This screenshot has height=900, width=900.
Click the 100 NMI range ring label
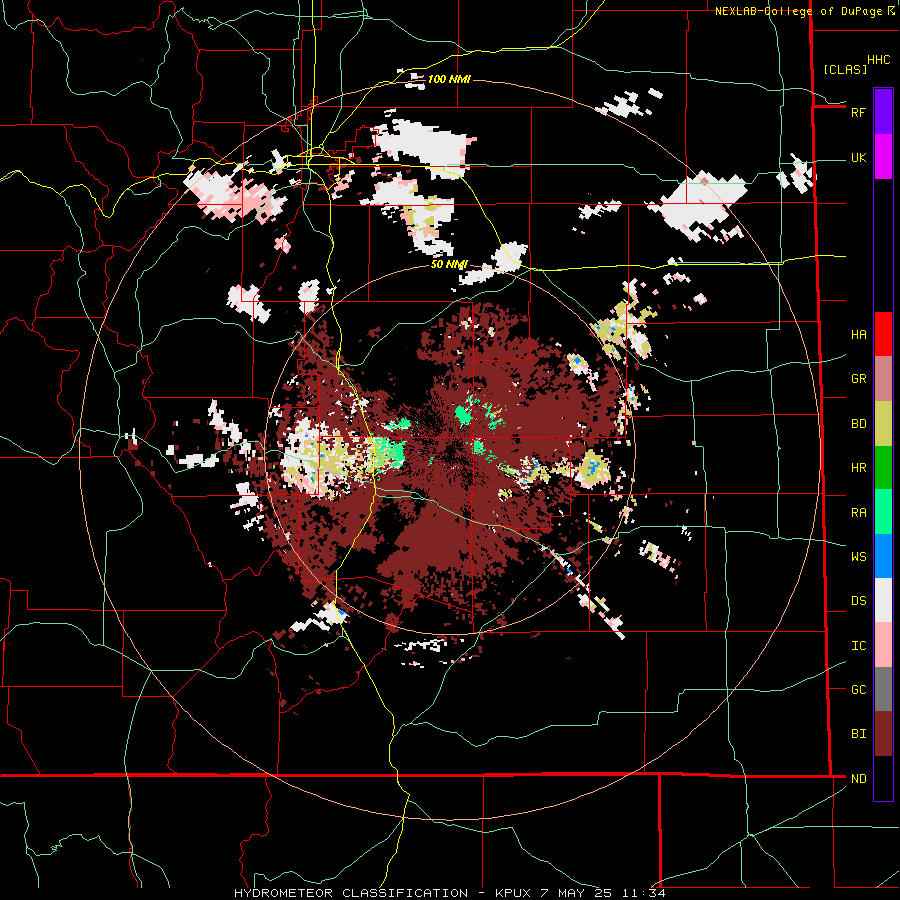pos(449,79)
